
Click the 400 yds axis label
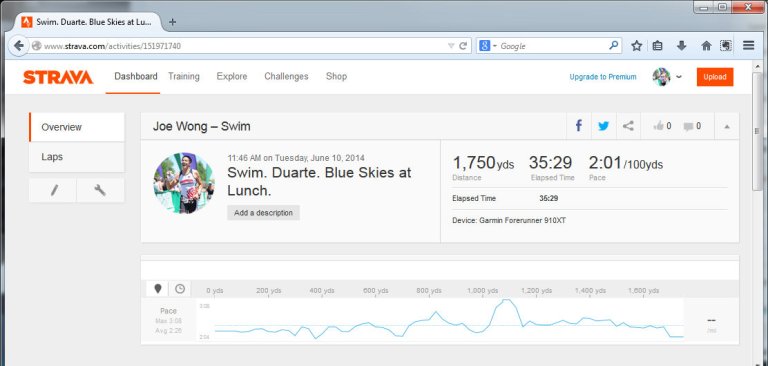coord(322,291)
